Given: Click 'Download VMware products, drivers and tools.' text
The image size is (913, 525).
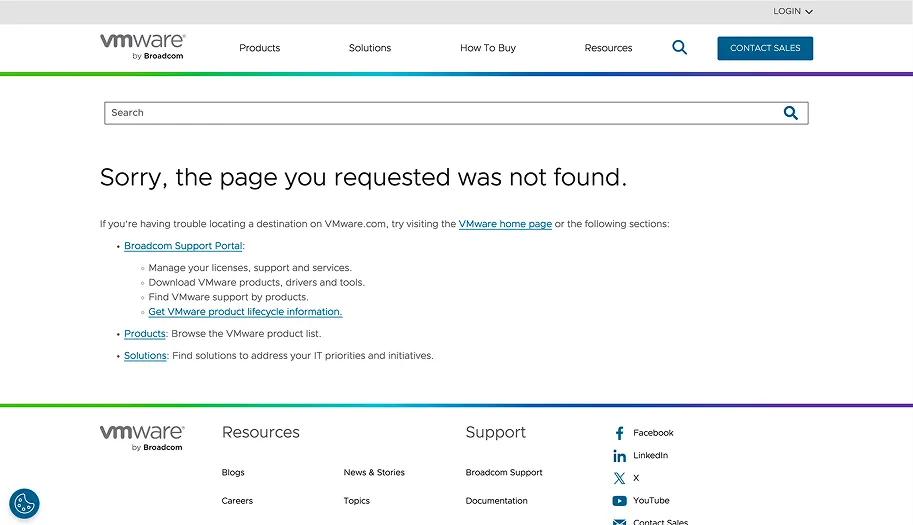Looking at the screenshot, I should [x=256, y=282].
